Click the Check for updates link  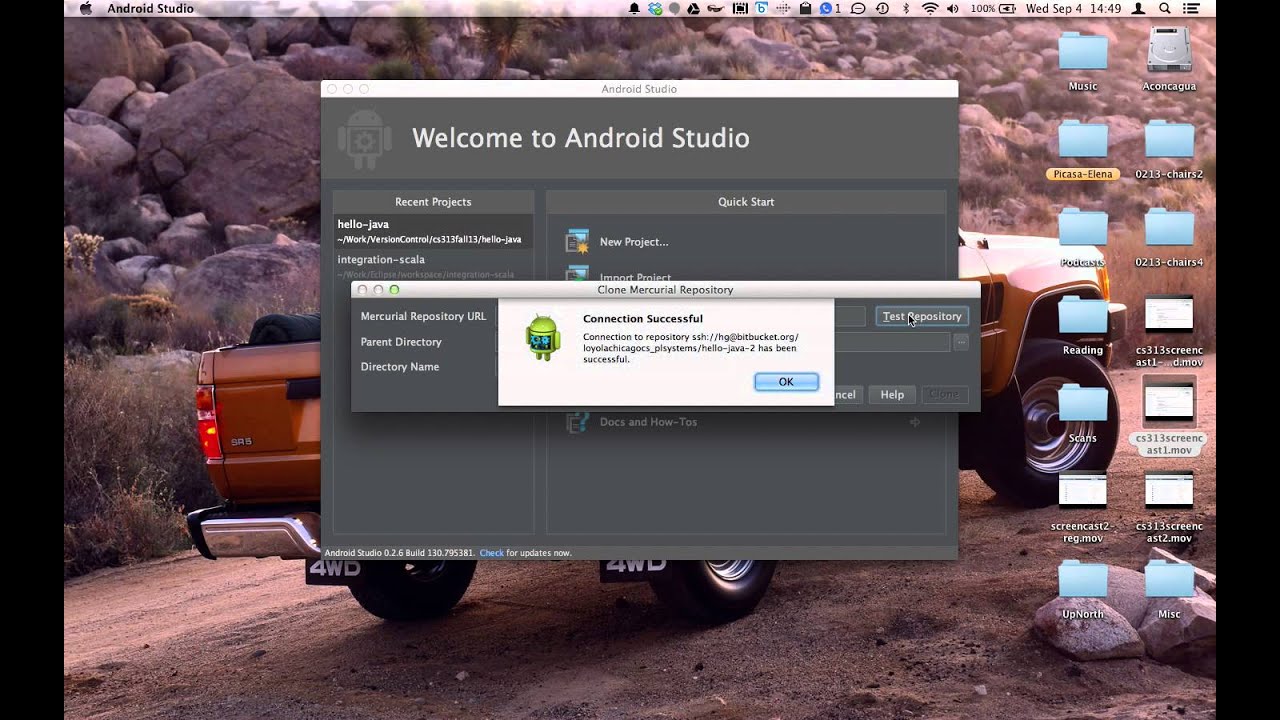click(x=491, y=553)
